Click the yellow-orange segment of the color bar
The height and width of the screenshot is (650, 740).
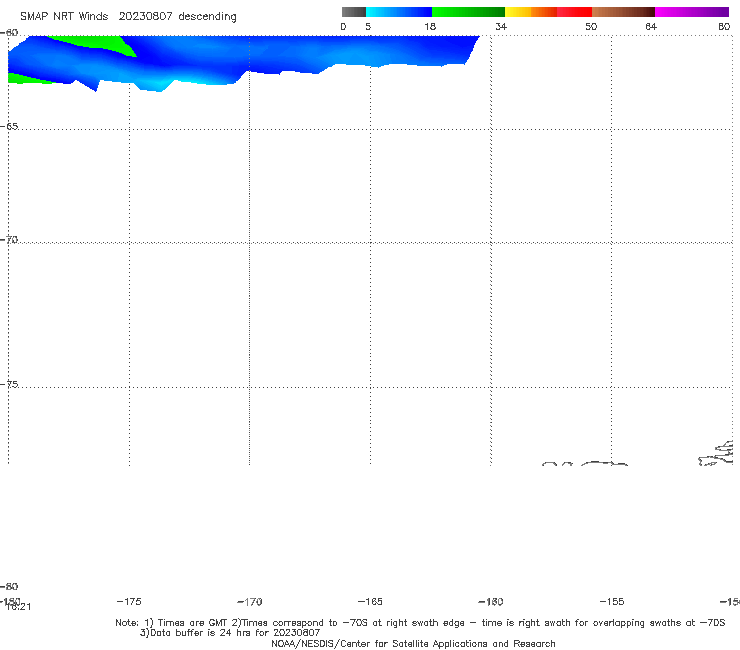point(531,12)
